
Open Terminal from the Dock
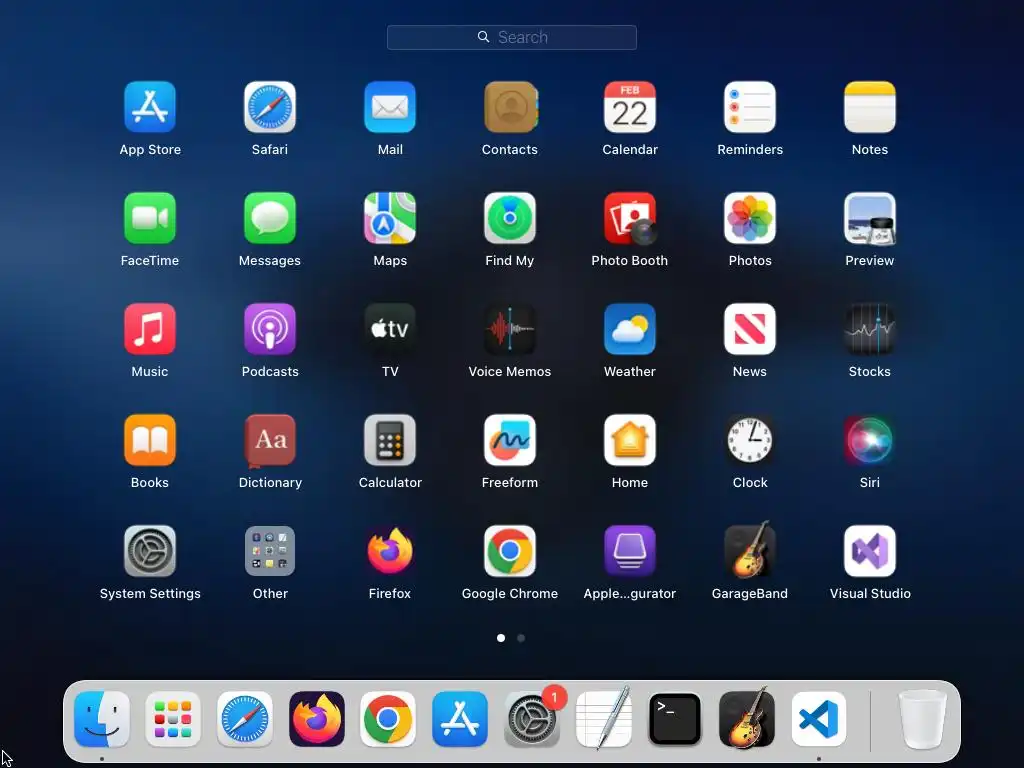point(675,719)
